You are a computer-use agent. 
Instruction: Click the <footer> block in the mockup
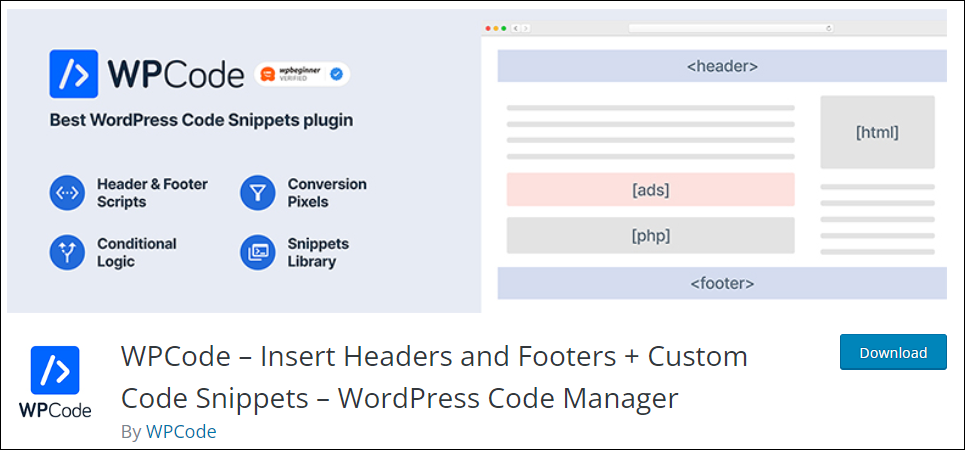722,283
